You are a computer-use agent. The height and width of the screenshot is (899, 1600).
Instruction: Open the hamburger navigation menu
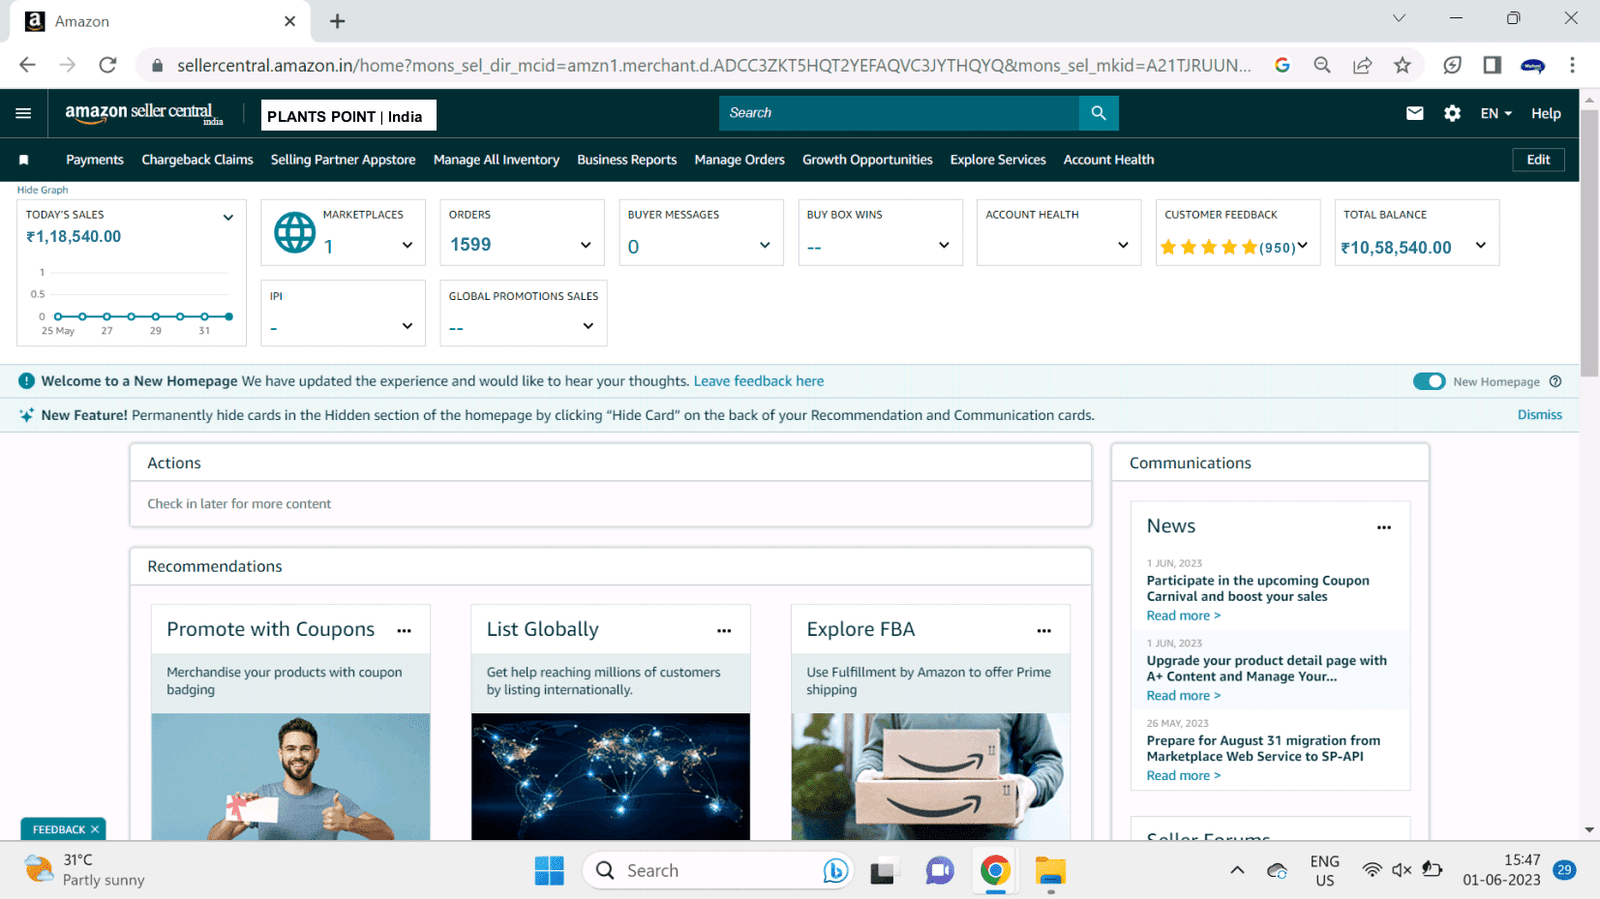tap(23, 113)
